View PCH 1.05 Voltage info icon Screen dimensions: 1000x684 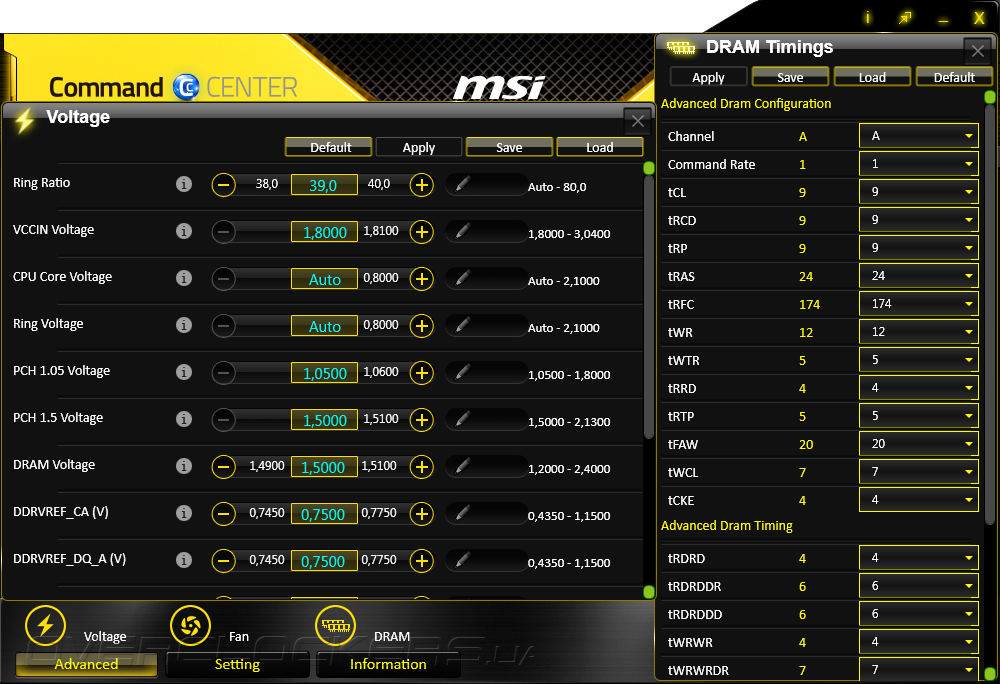[184, 372]
